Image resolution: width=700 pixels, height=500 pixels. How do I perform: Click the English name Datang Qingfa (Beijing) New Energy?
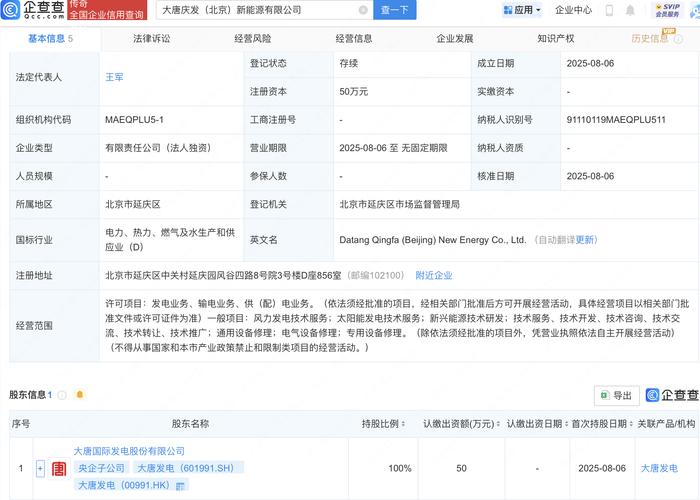coord(433,240)
